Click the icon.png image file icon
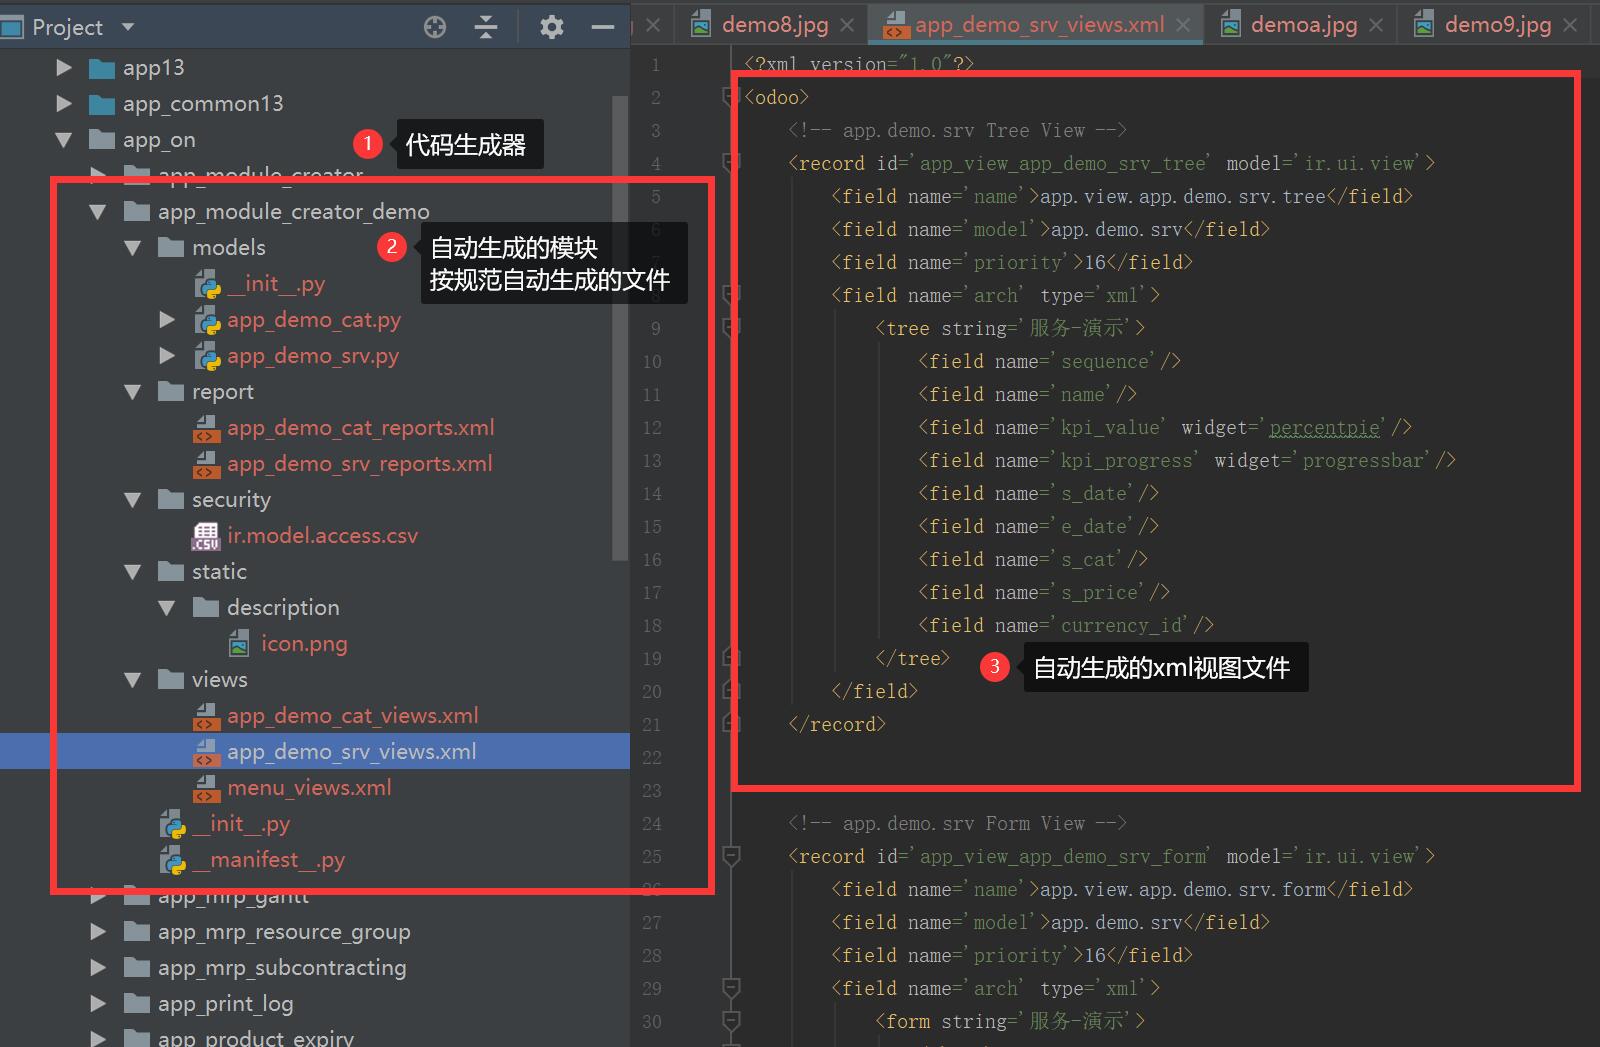Viewport: 1600px width, 1047px height. click(x=239, y=644)
